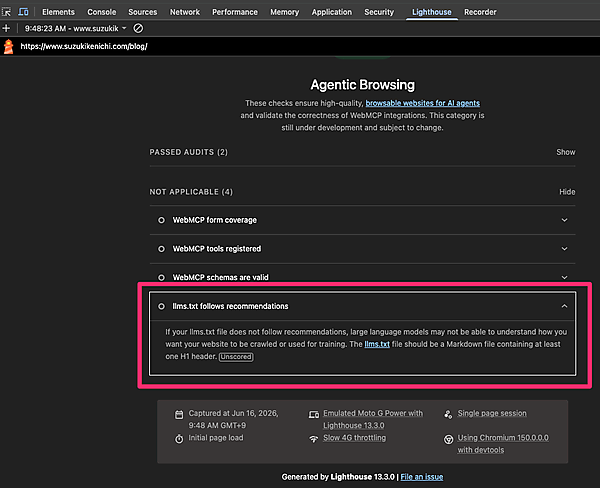Hide the Not Applicable section

tap(567, 192)
